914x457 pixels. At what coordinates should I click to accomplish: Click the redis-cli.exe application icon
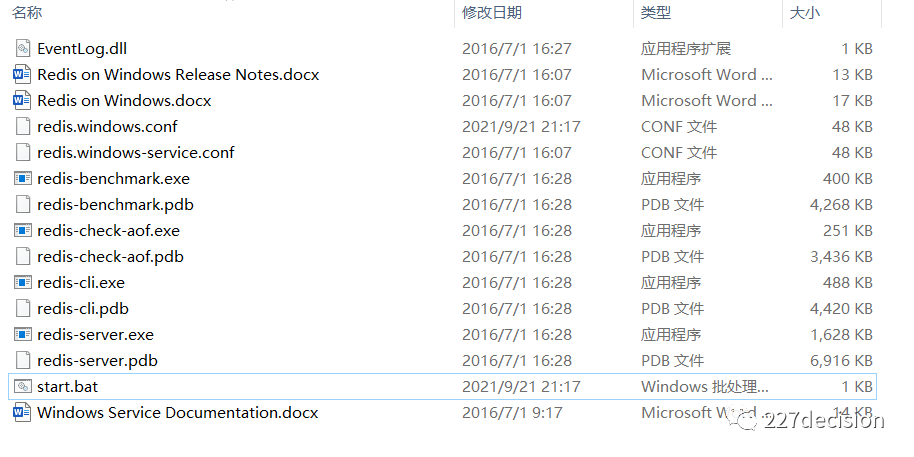(x=22, y=283)
